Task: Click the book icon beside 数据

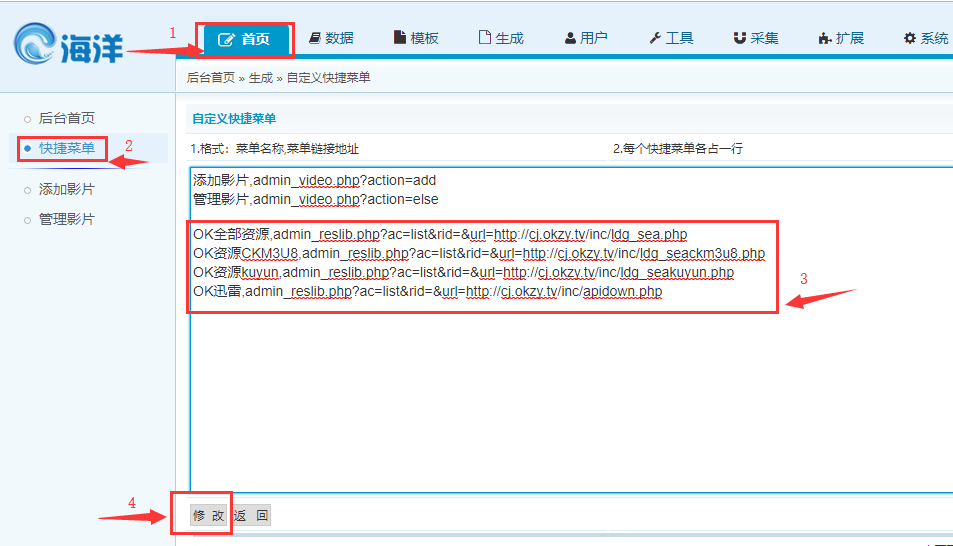Action: coord(314,38)
